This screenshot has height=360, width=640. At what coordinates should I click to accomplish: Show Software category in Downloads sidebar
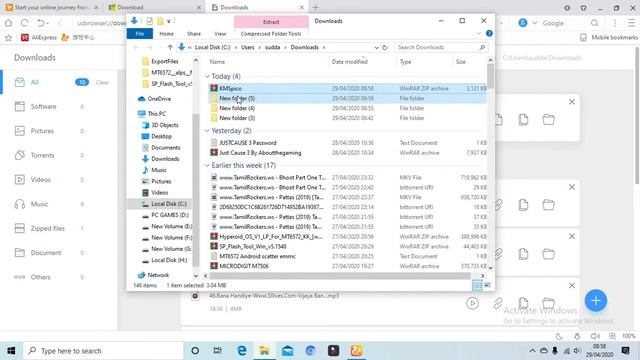[43, 107]
